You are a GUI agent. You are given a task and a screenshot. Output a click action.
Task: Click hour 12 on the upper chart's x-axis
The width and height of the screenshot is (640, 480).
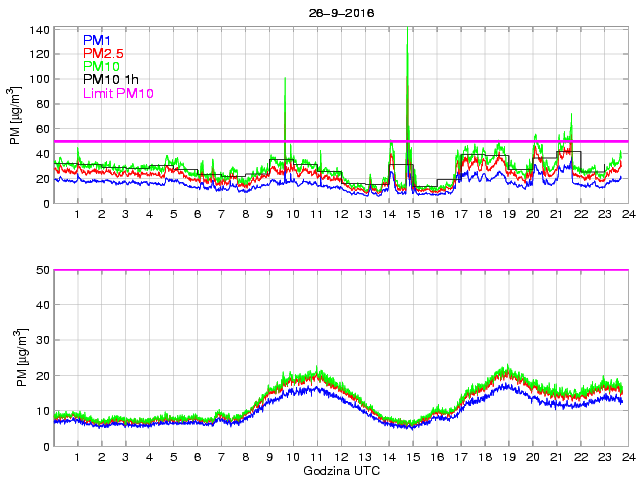pos(341,214)
